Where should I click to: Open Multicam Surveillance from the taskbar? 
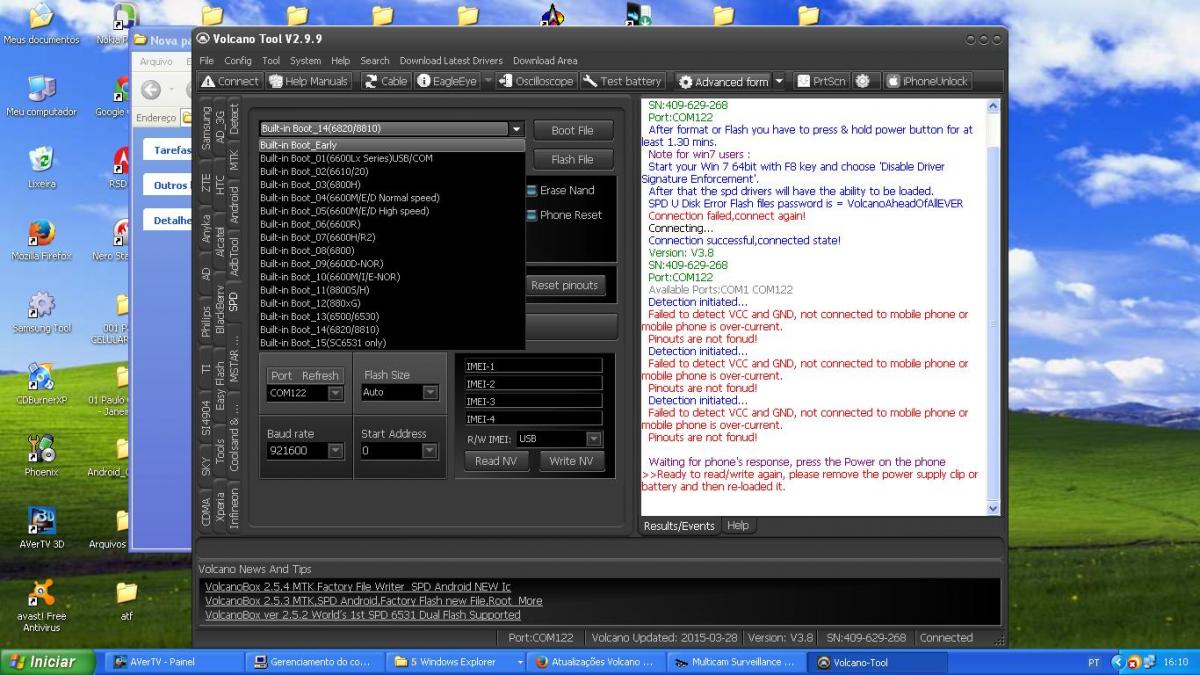coord(735,662)
